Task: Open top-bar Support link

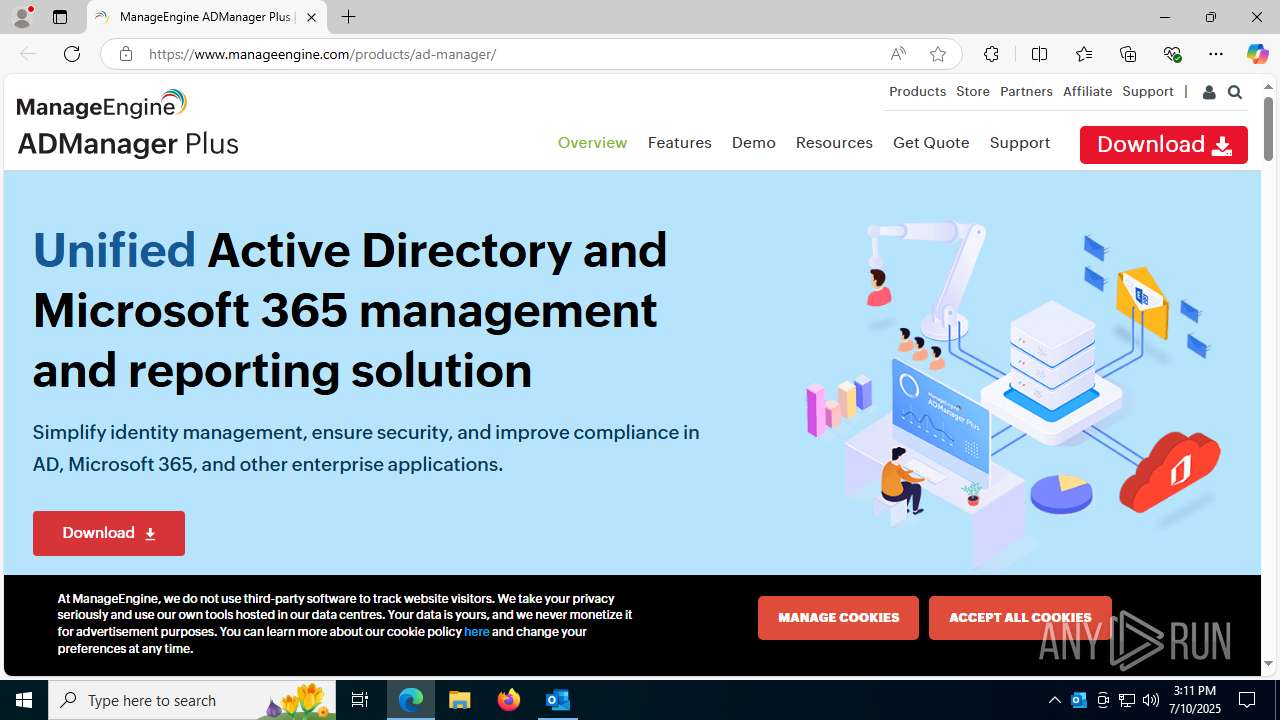Action: click(1148, 91)
